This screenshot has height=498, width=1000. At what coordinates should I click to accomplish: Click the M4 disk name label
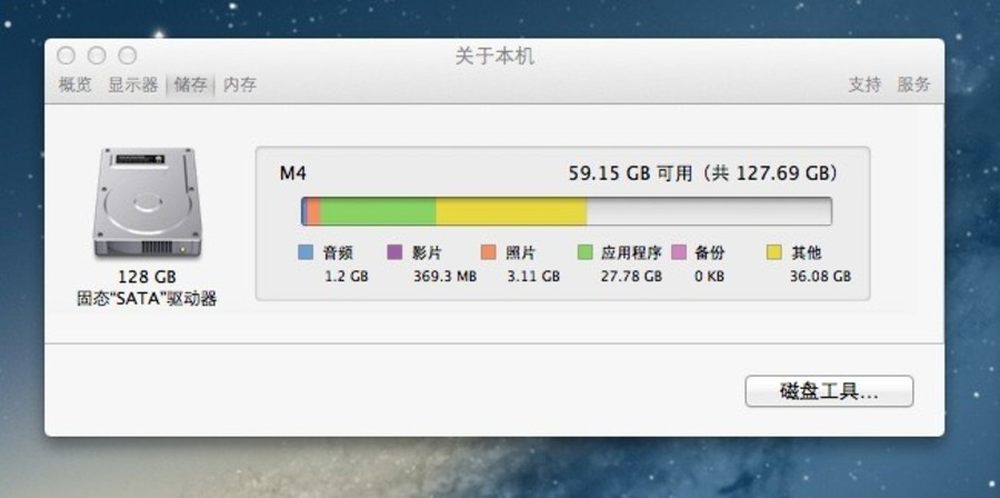pos(293,173)
